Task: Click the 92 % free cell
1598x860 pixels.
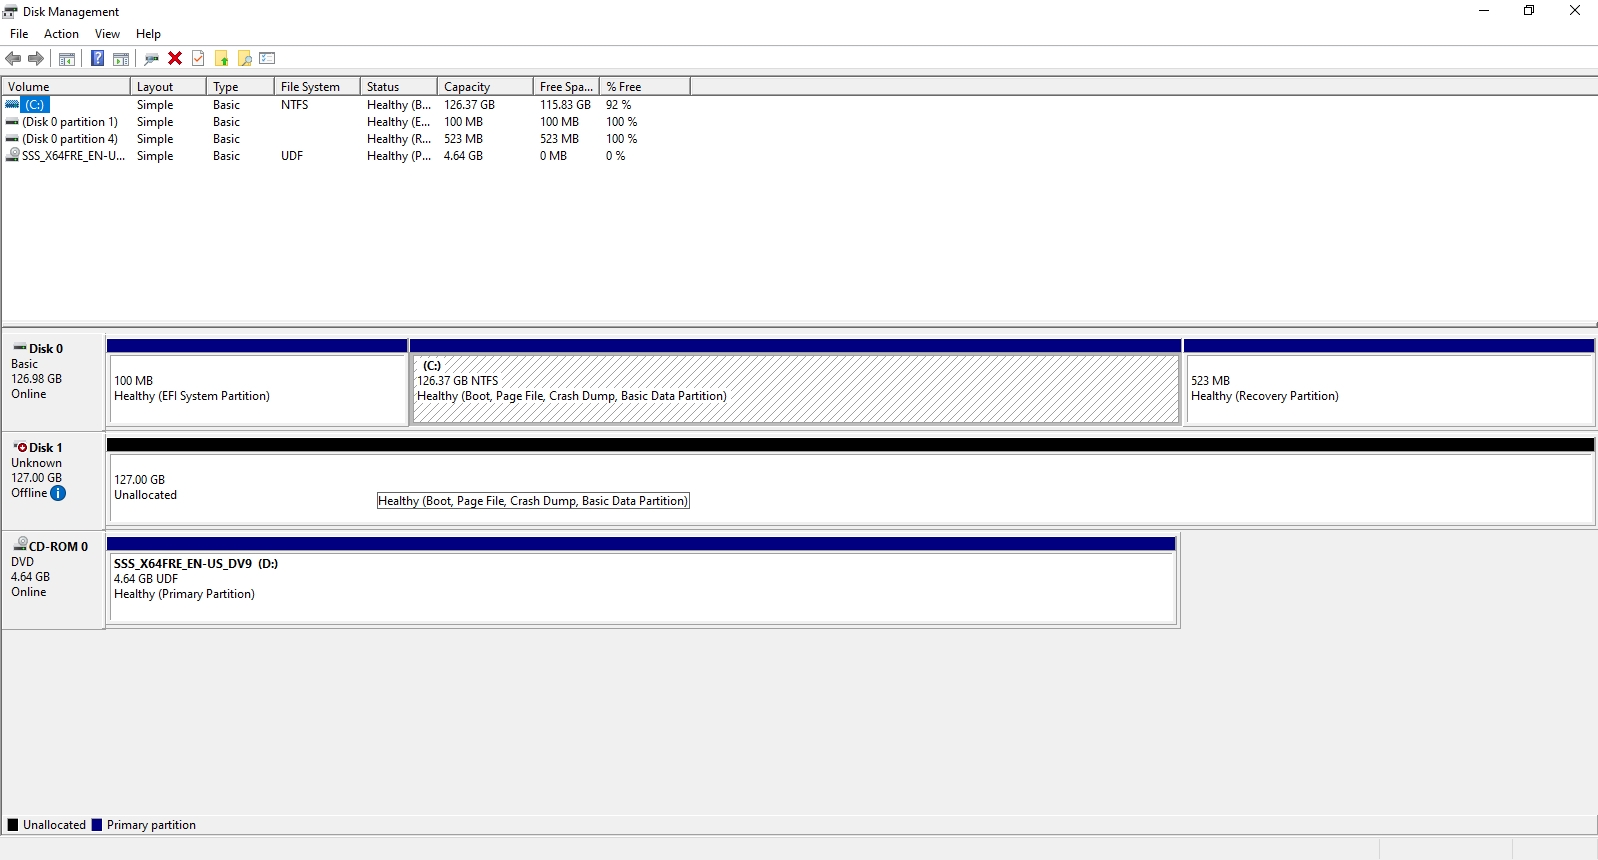Action: pos(619,105)
